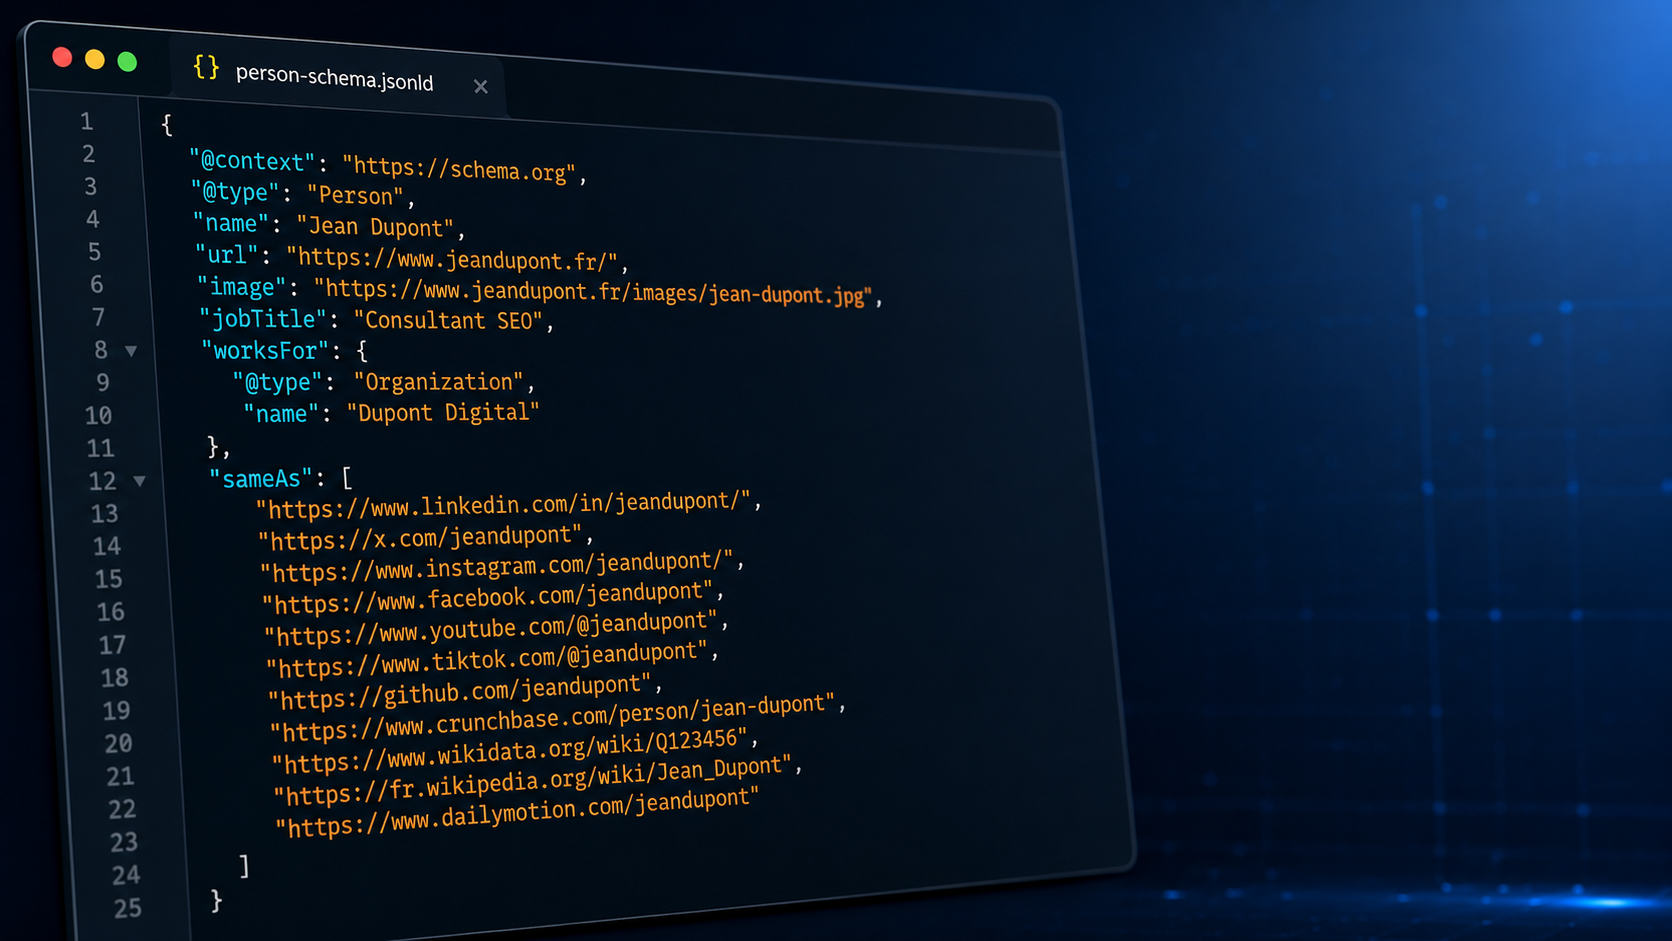Click the Wikidata Q123456 URL
Viewport: 1672px width, 941px height.
pos(510,752)
